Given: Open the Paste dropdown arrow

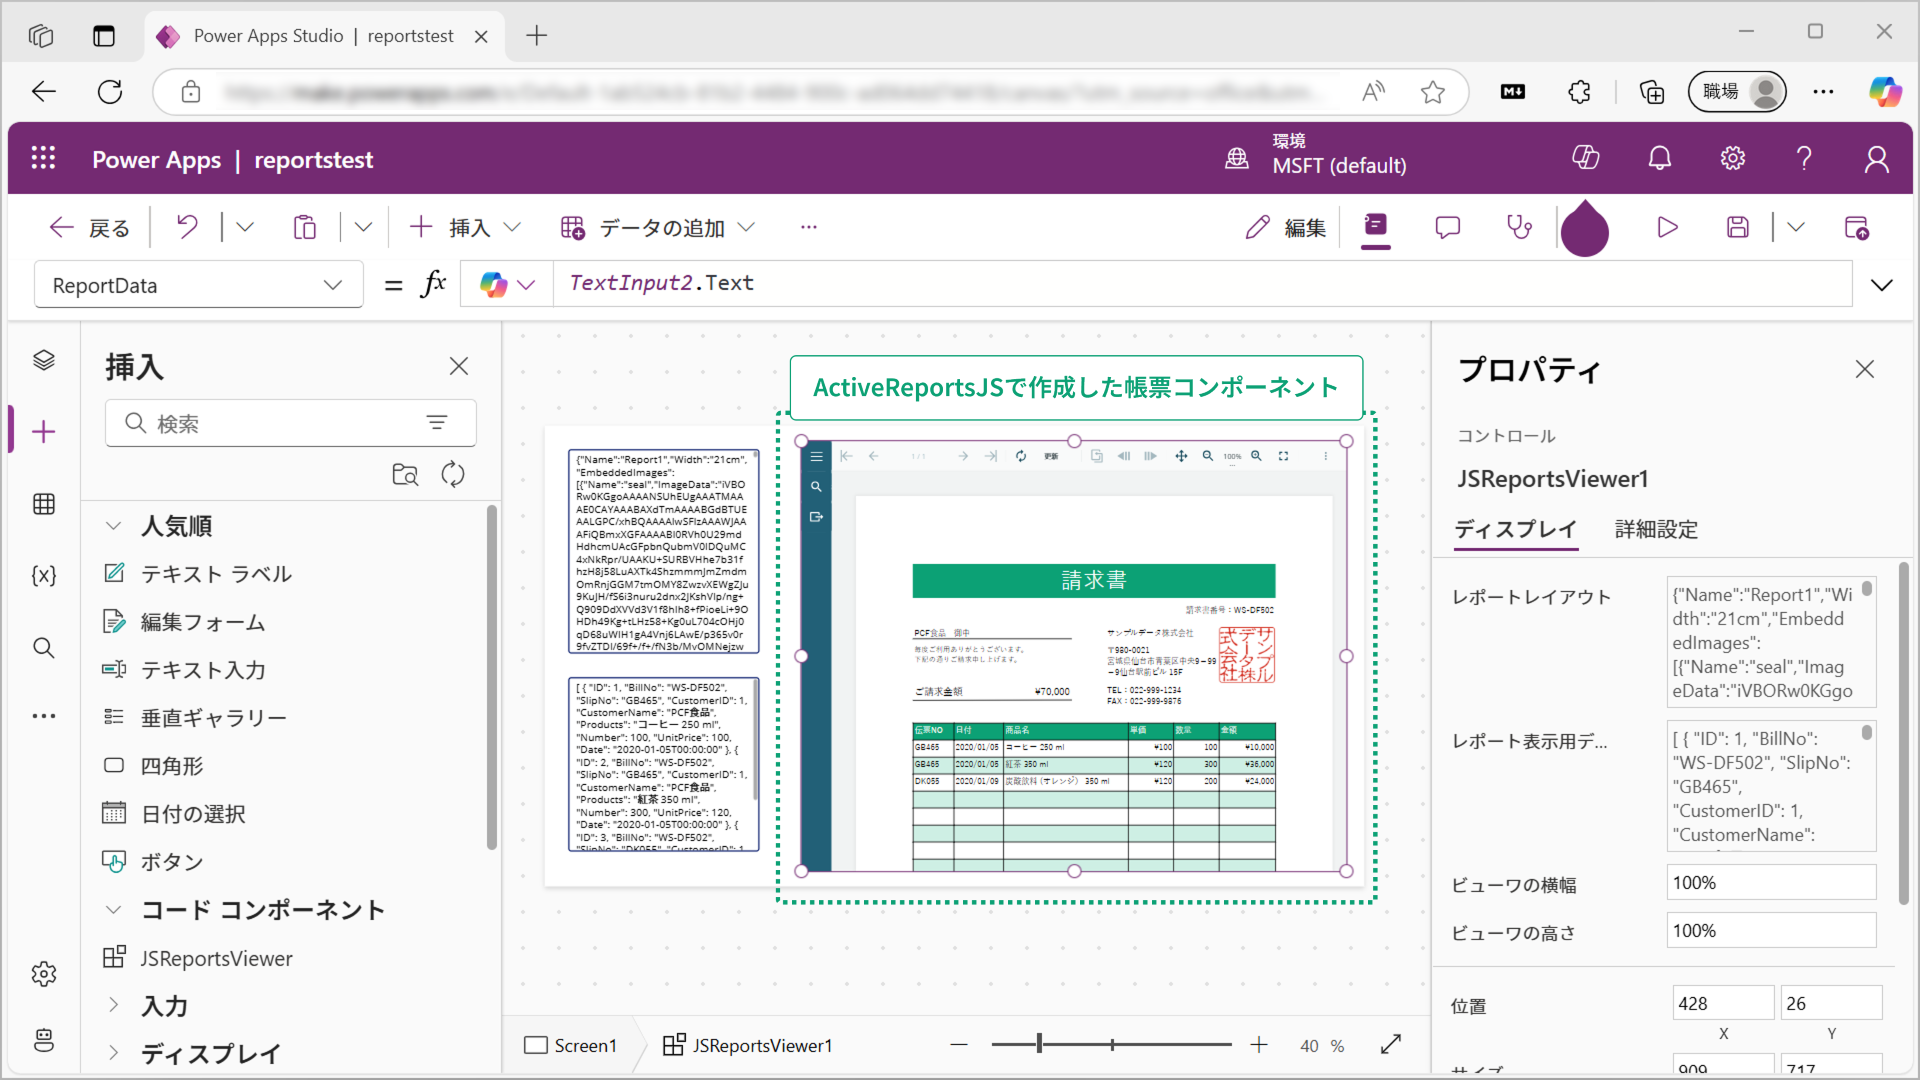Looking at the screenshot, I should click(363, 227).
